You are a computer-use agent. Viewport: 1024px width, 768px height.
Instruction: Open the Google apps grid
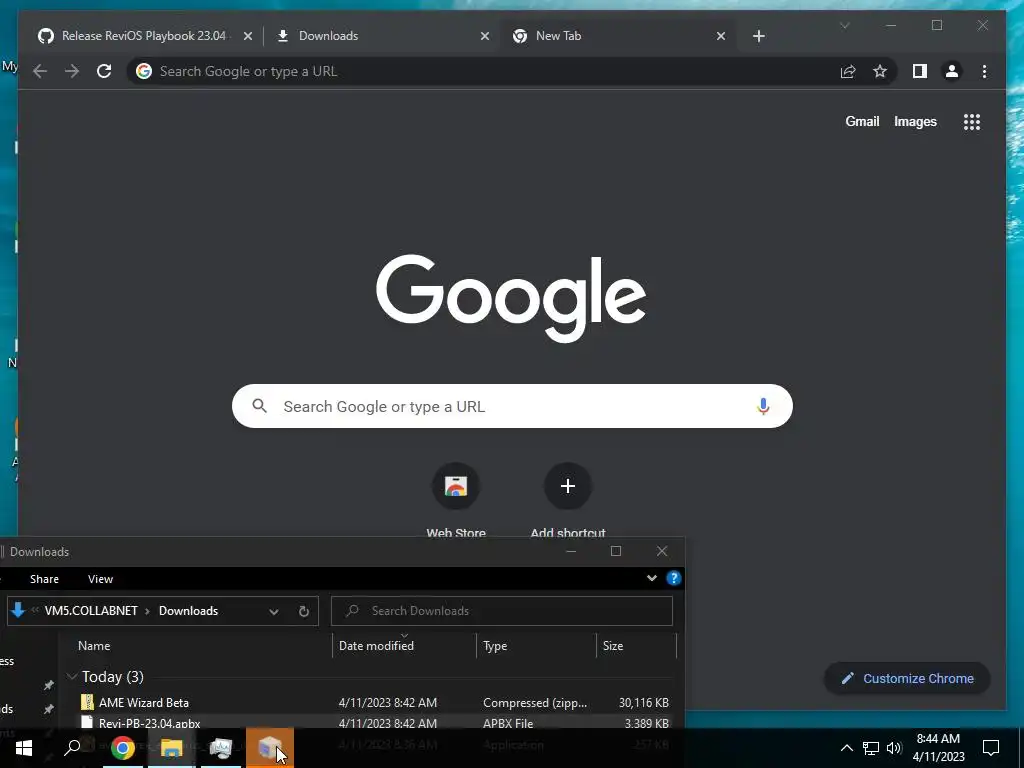[972, 122]
